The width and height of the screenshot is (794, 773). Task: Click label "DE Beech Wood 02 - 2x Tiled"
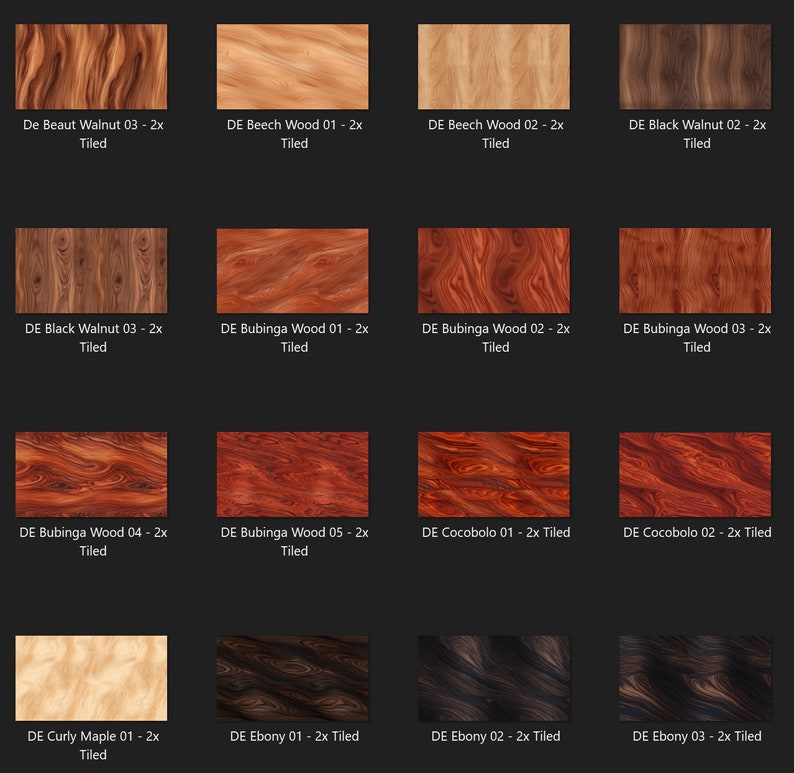click(x=496, y=134)
